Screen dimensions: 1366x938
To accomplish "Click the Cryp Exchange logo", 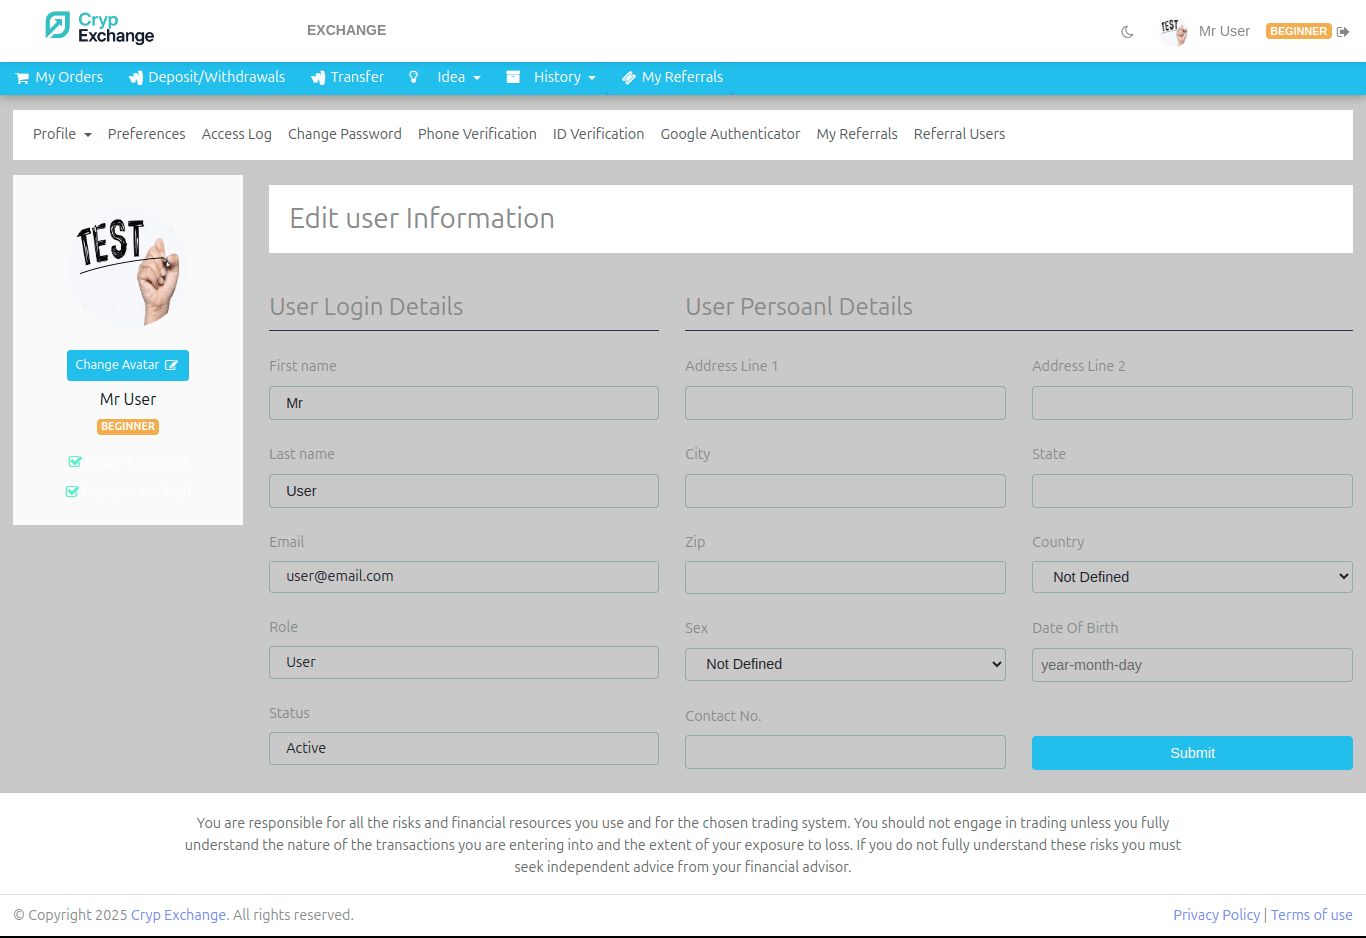I will click(100, 28).
